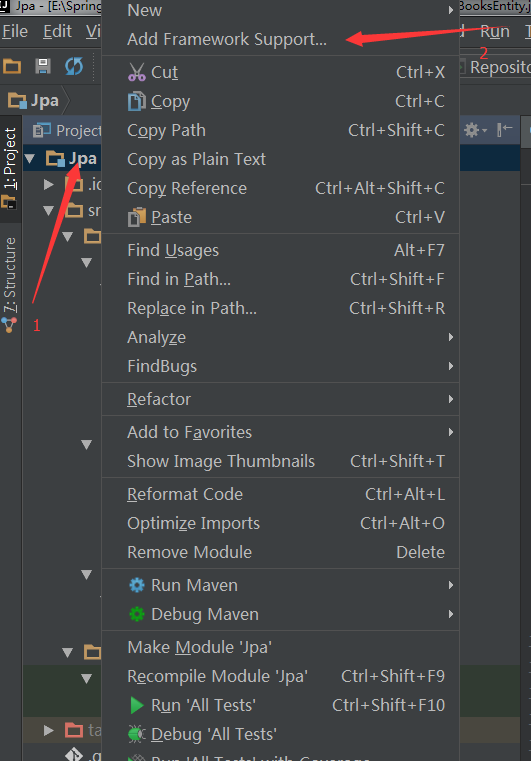Click the Debug 'All Tests' bug icon

pyautogui.click(x=137, y=734)
